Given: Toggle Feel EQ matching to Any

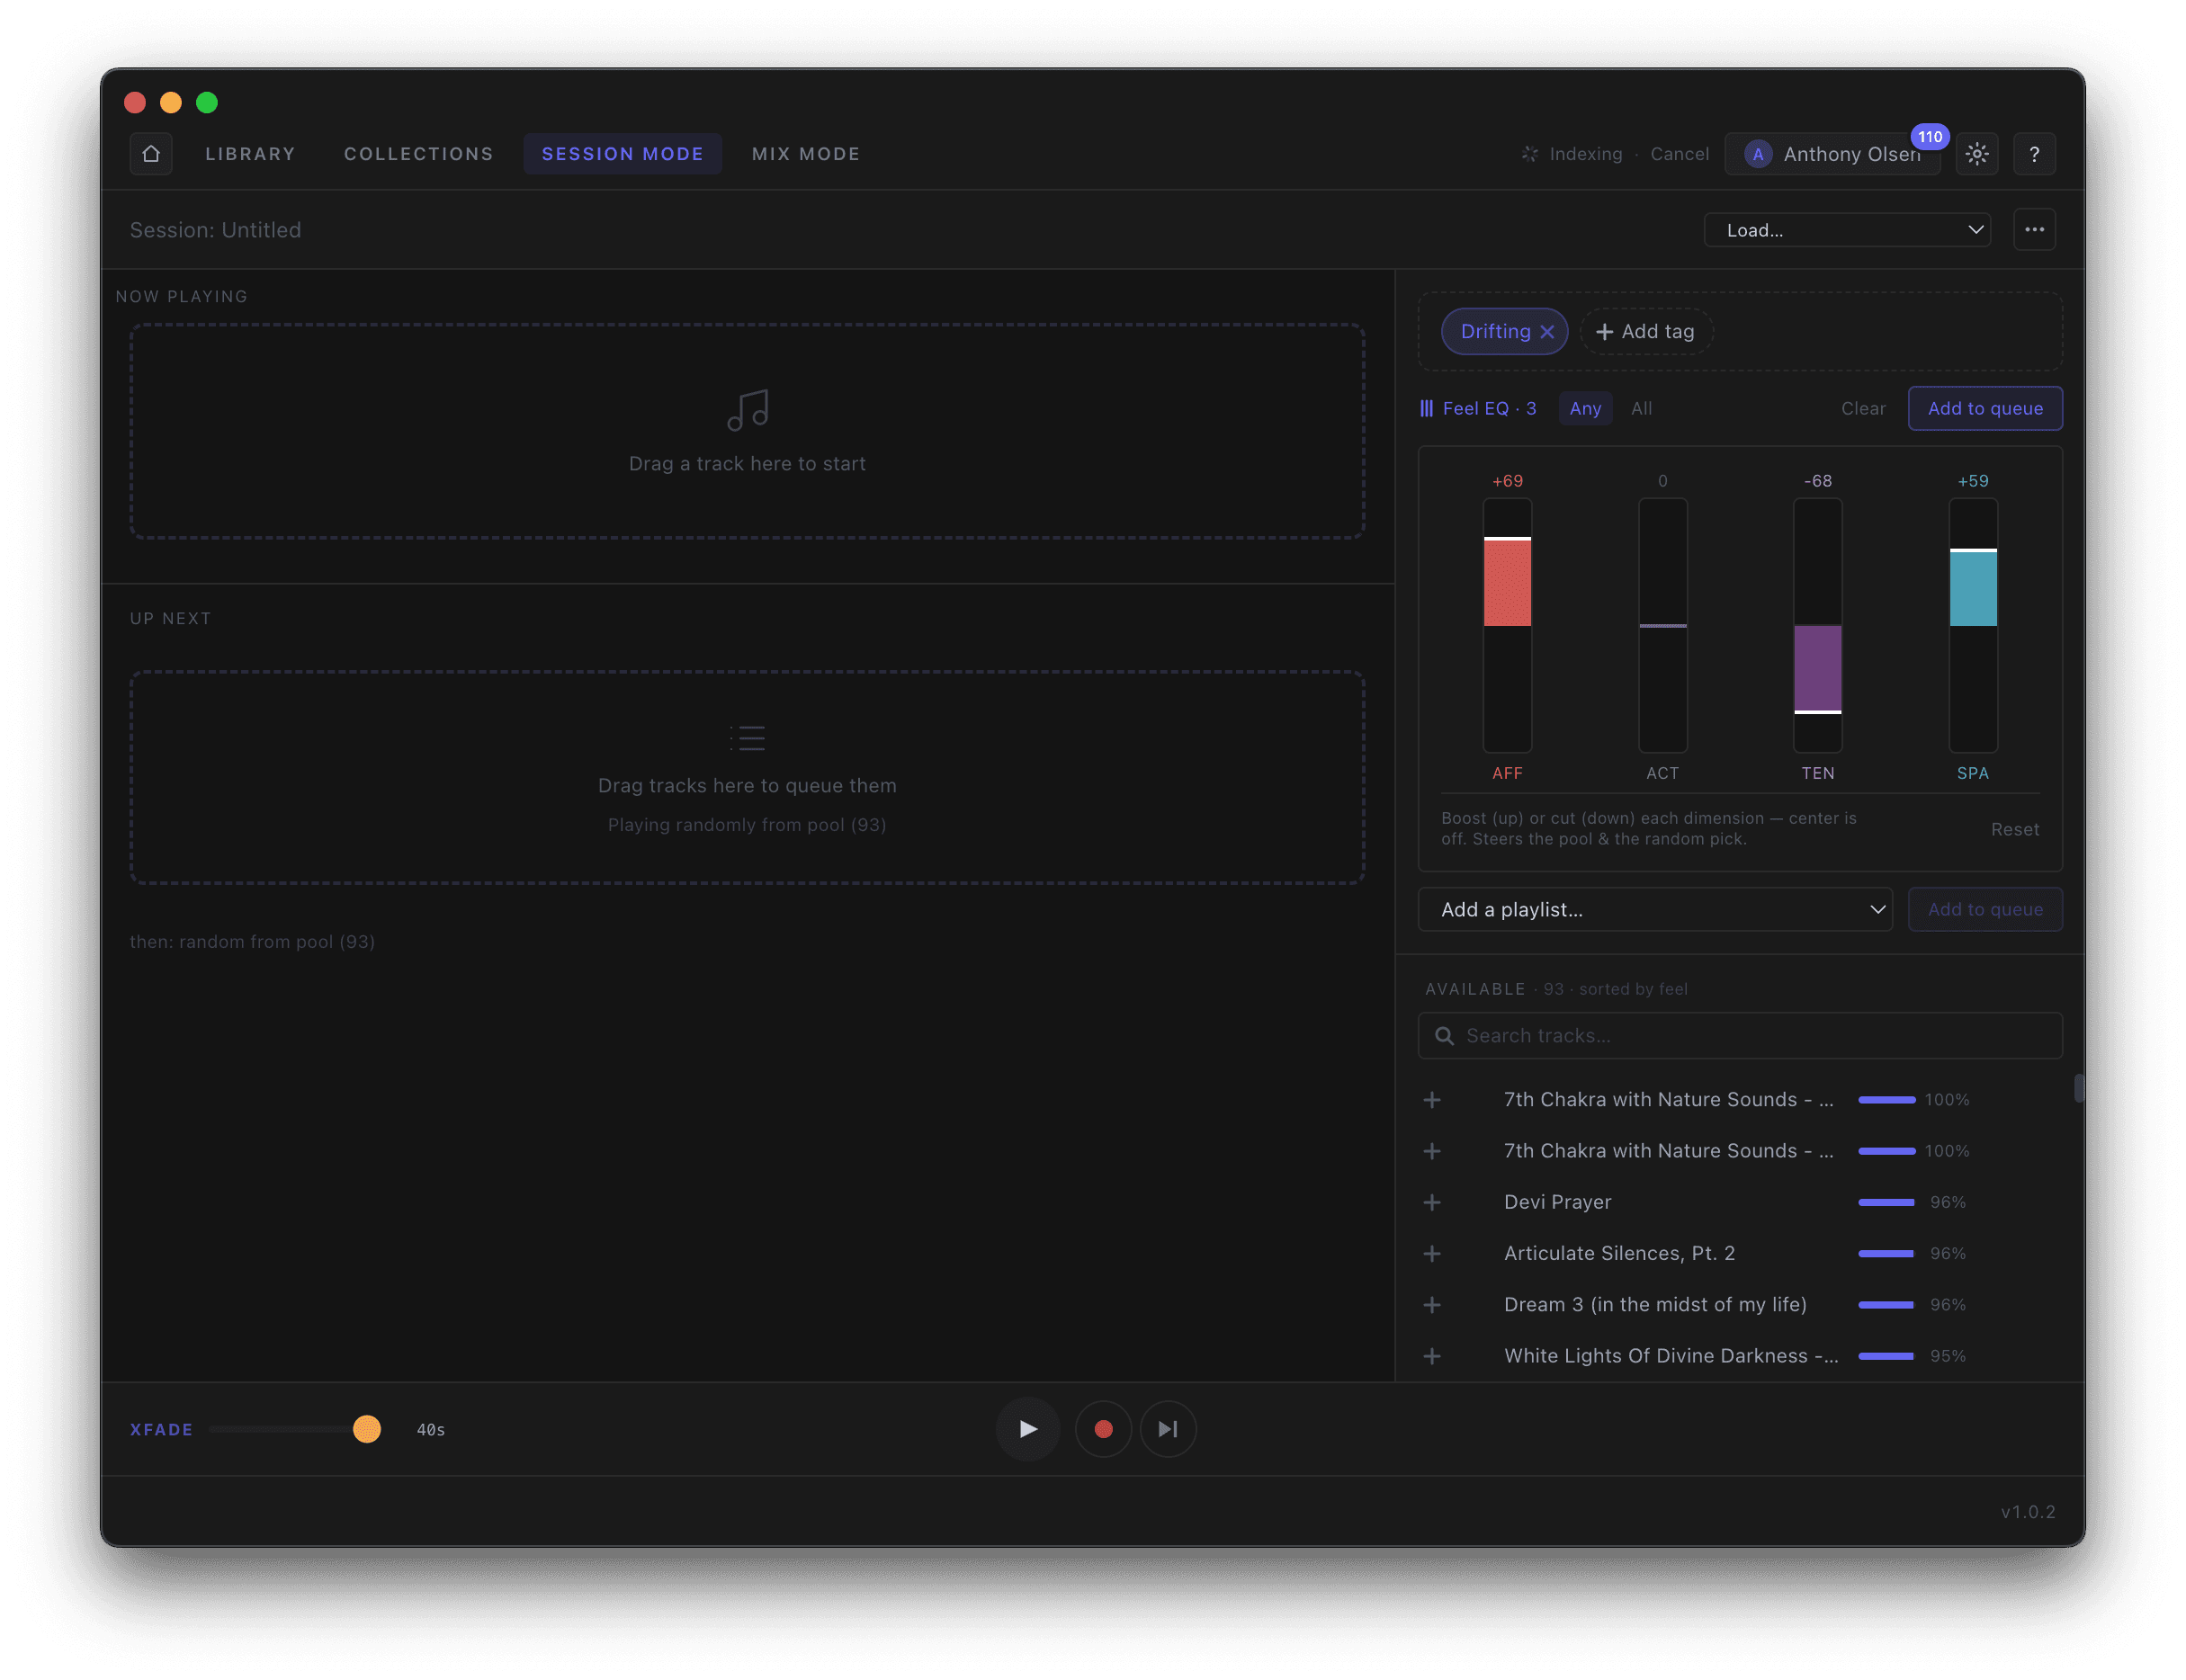Looking at the screenshot, I should [x=1585, y=408].
